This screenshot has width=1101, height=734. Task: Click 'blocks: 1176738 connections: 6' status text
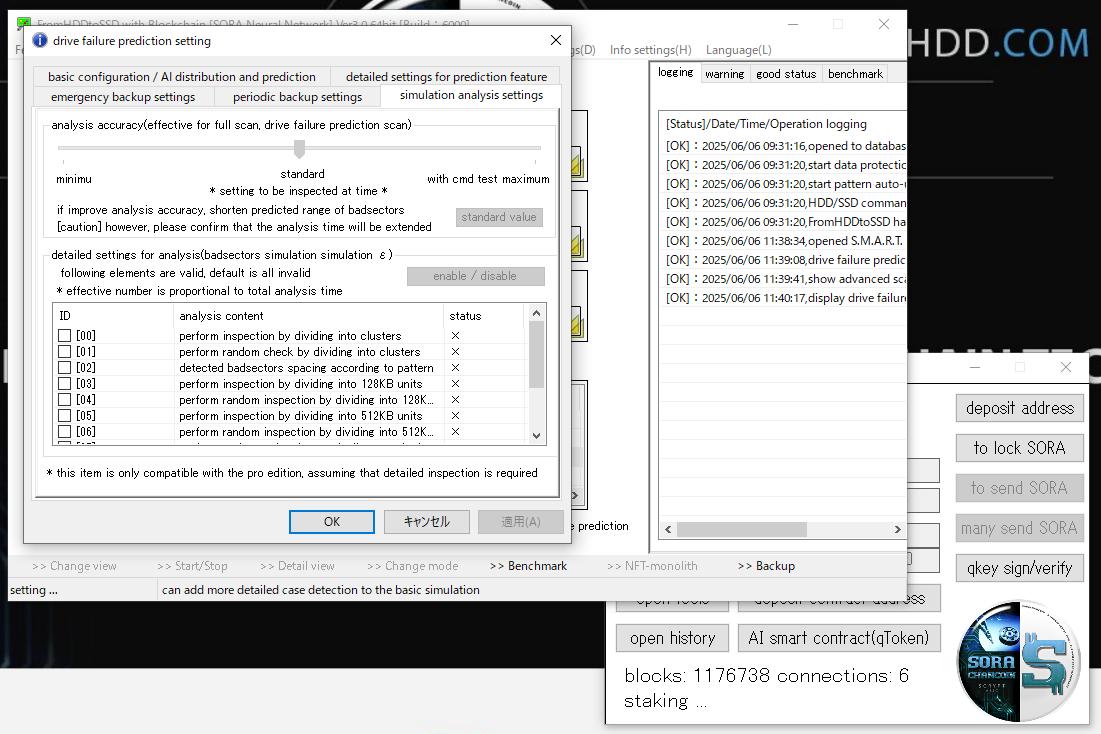pos(766,676)
